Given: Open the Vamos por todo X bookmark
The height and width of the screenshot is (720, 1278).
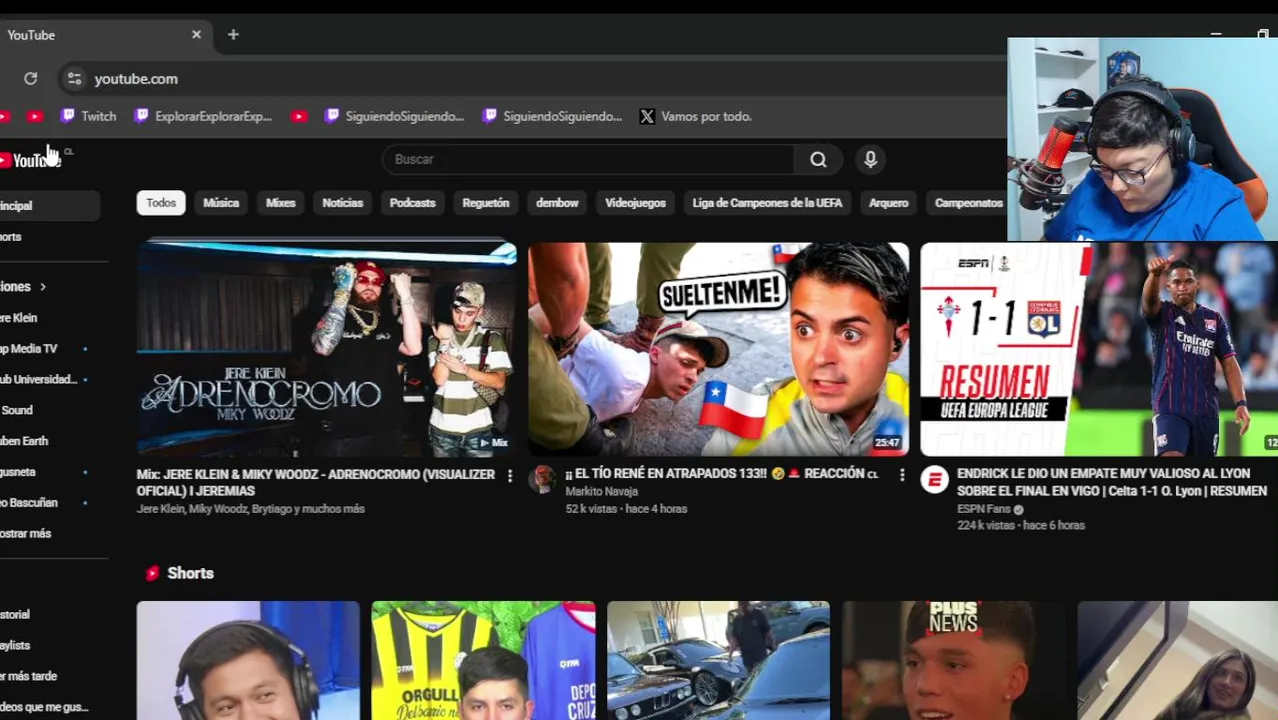Looking at the screenshot, I should [696, 116].
